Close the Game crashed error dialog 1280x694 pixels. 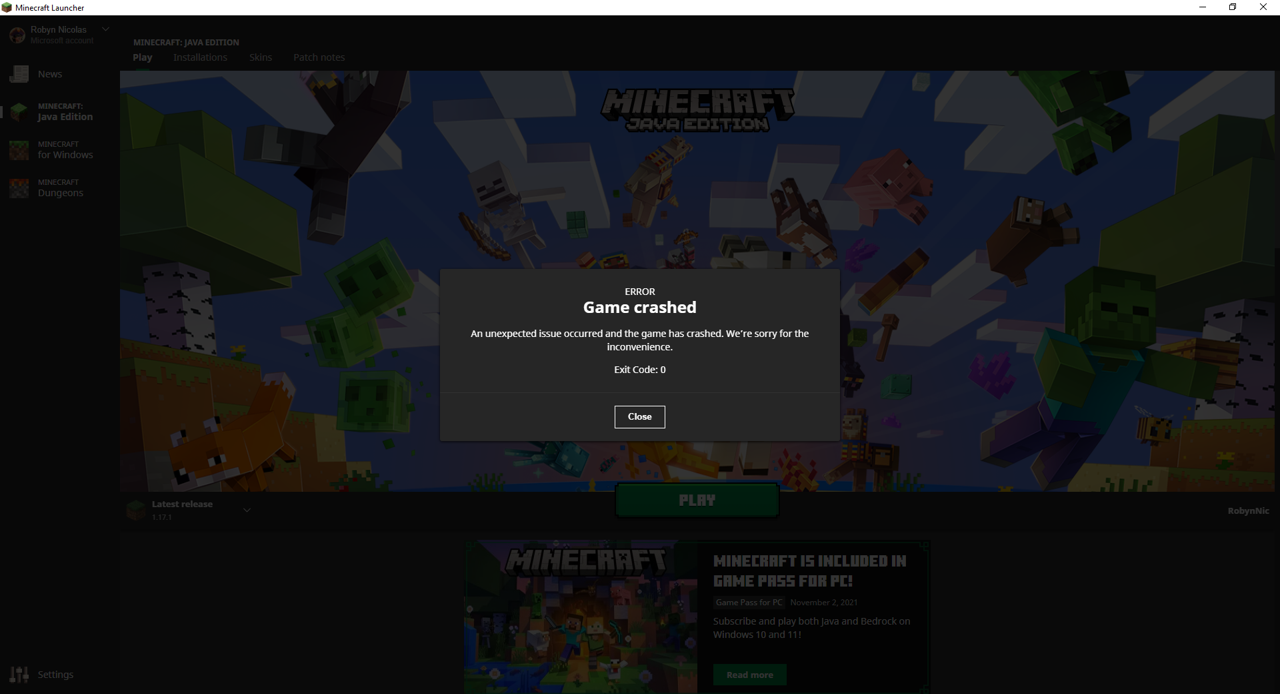pos(639,417)
